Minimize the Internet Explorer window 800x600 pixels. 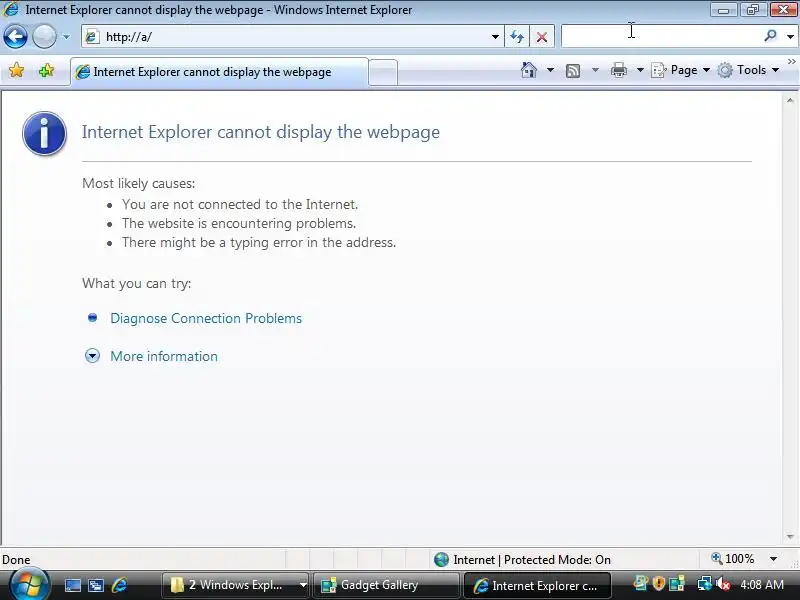[x=723, y=10]
